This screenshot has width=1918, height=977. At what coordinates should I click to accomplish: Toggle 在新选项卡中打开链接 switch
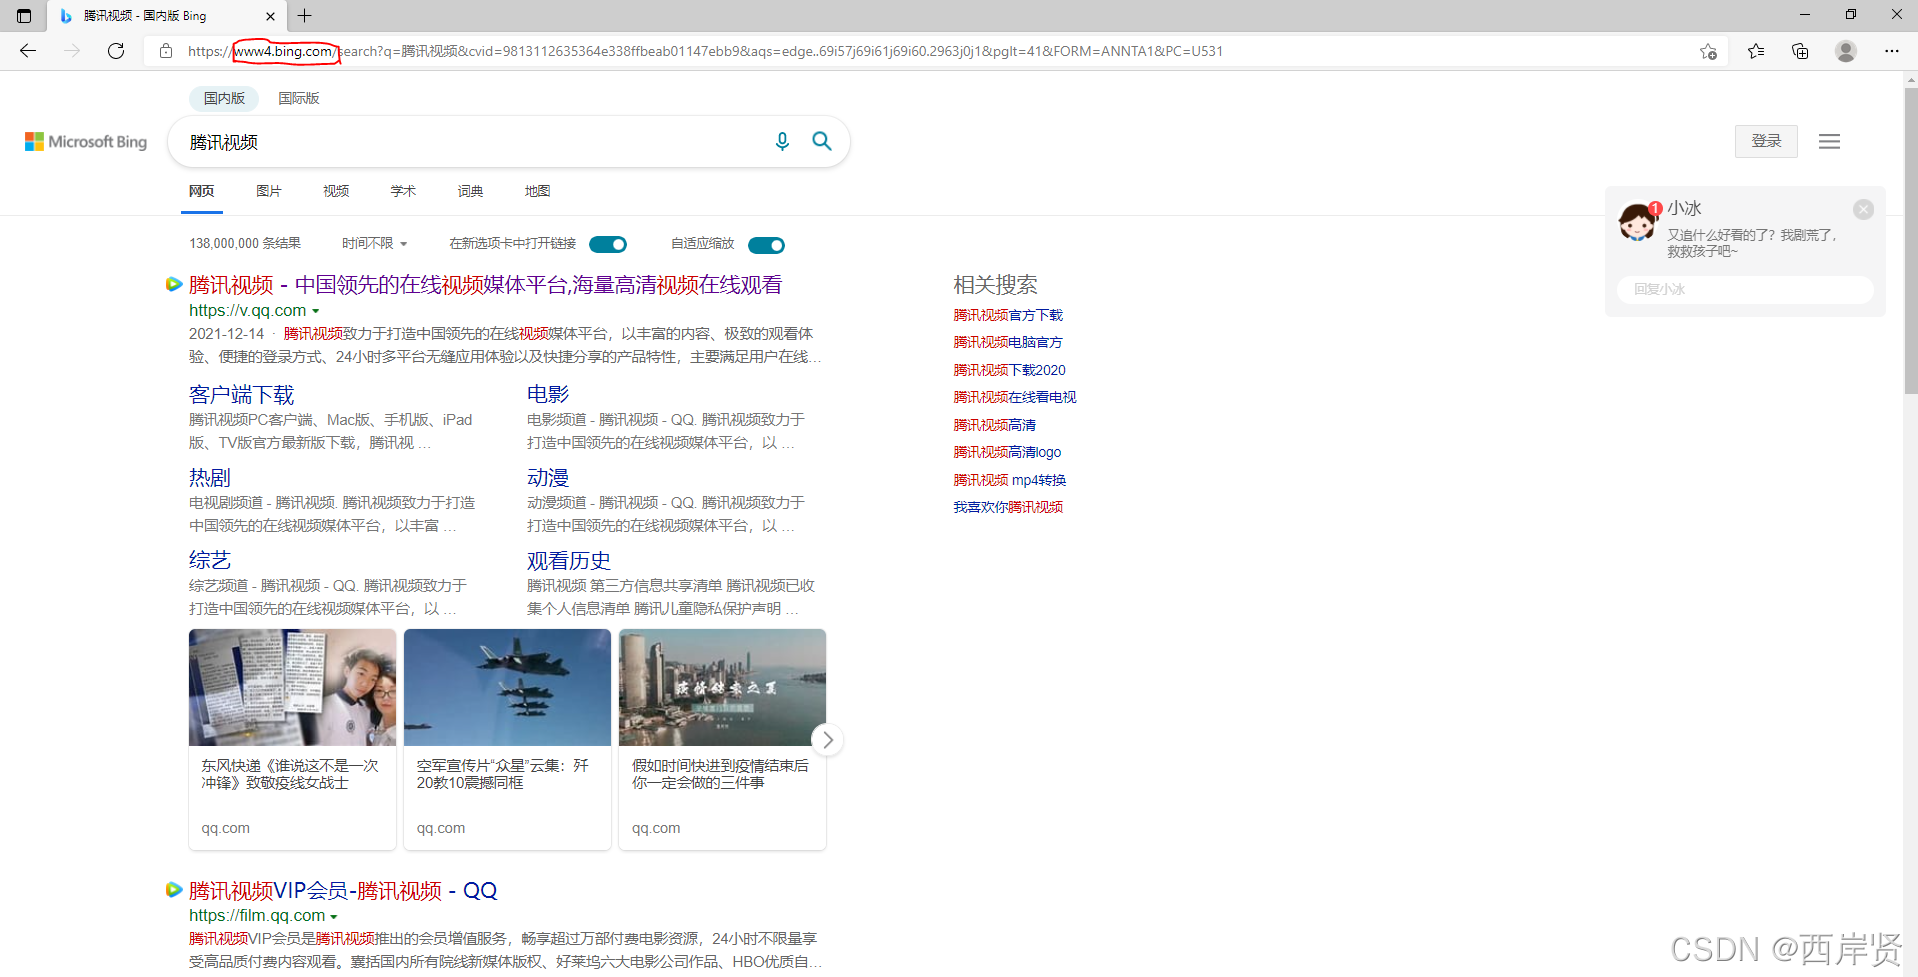pyautogui.click(x=608, y=245)
